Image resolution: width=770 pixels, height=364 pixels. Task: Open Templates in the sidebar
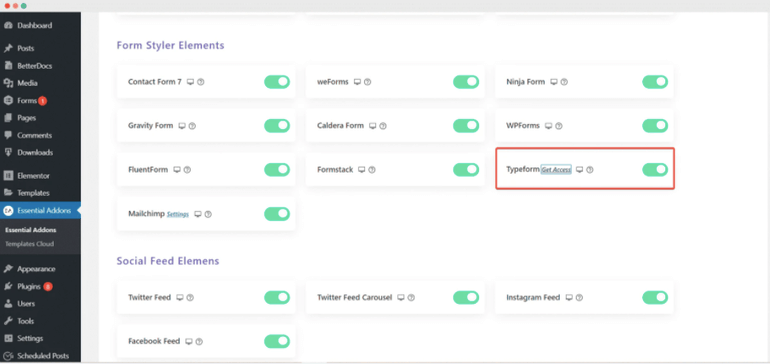40,193
